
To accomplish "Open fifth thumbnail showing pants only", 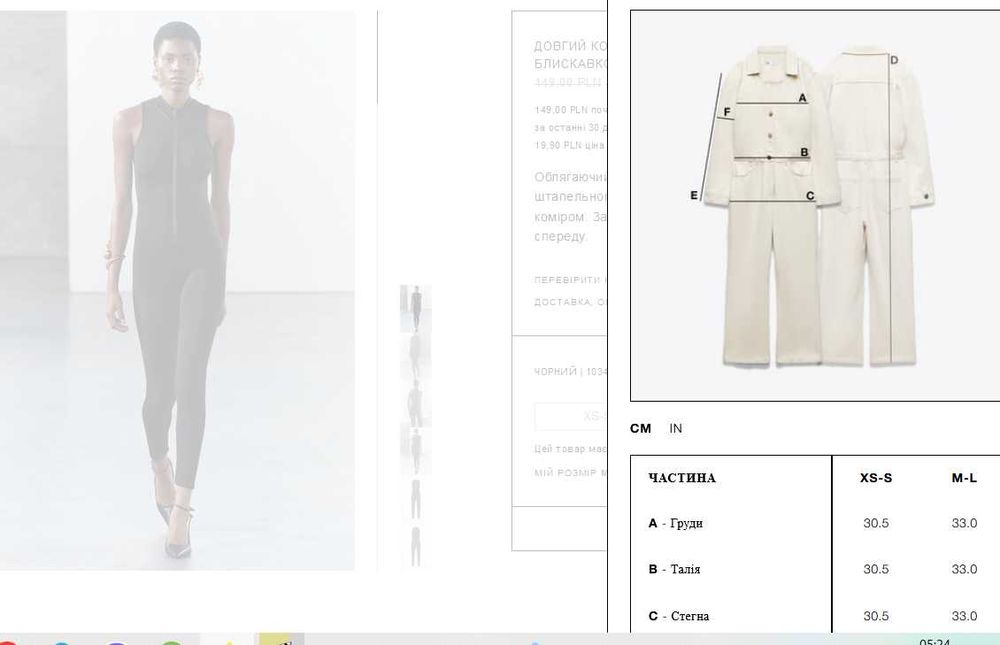I will (415, 498).
